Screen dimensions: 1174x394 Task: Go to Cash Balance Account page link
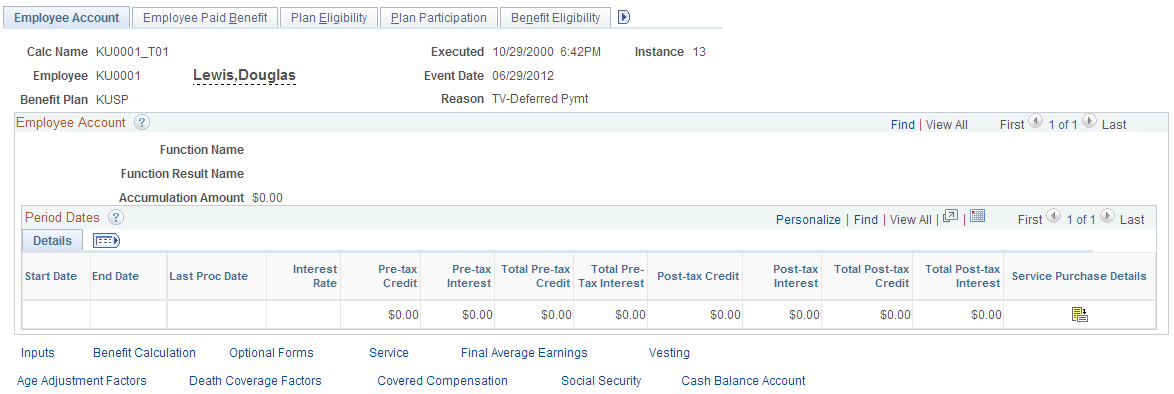point(743,381)
